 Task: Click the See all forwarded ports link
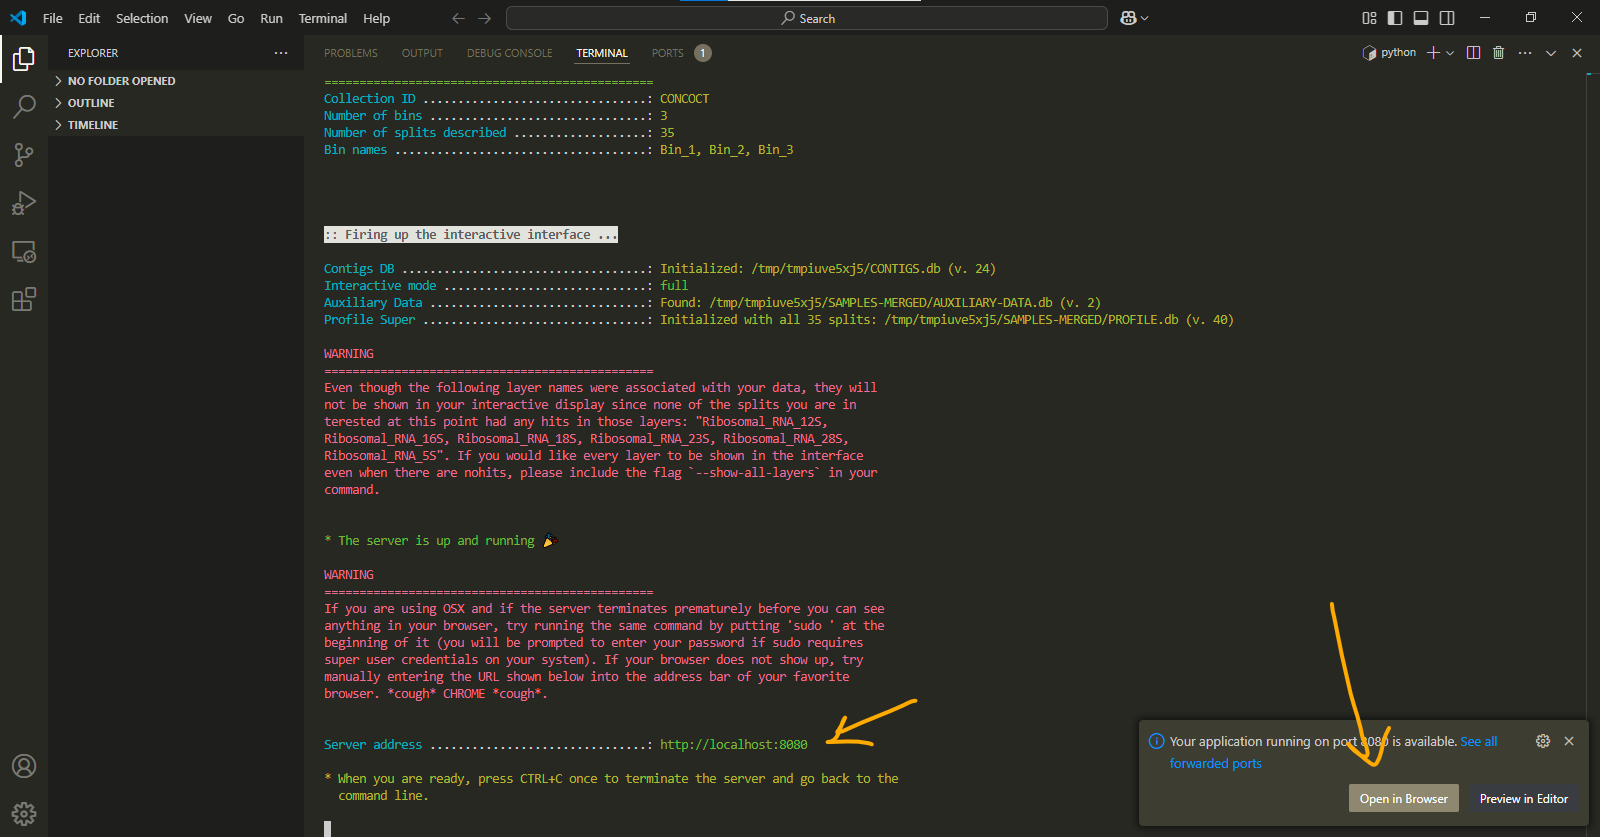(1215, 763)
